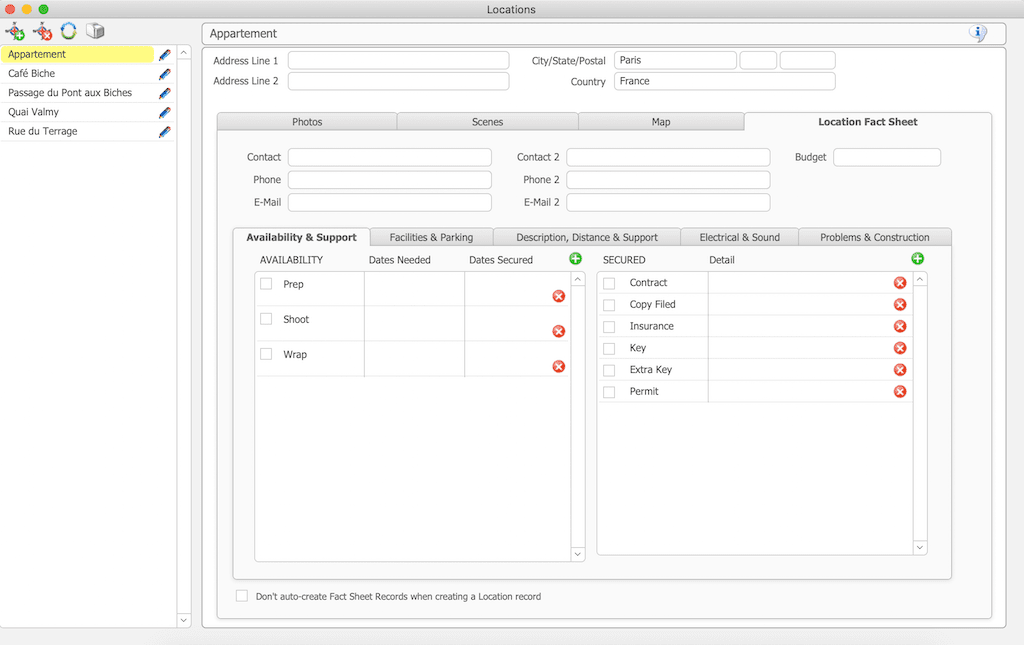Image resolution: width=1024 pixels, height=645 pixels.
Task: Click the delete location icon
Action: pyautogui.click(x=42, y=32)
